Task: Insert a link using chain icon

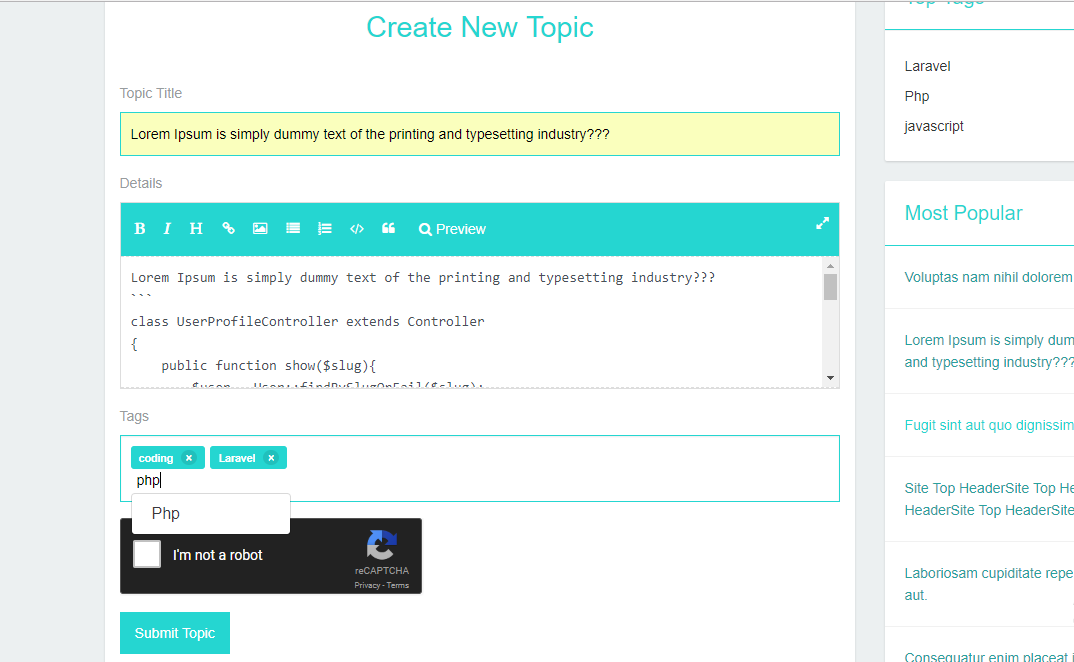Action: pyautogui.click(x=228, y=229)
